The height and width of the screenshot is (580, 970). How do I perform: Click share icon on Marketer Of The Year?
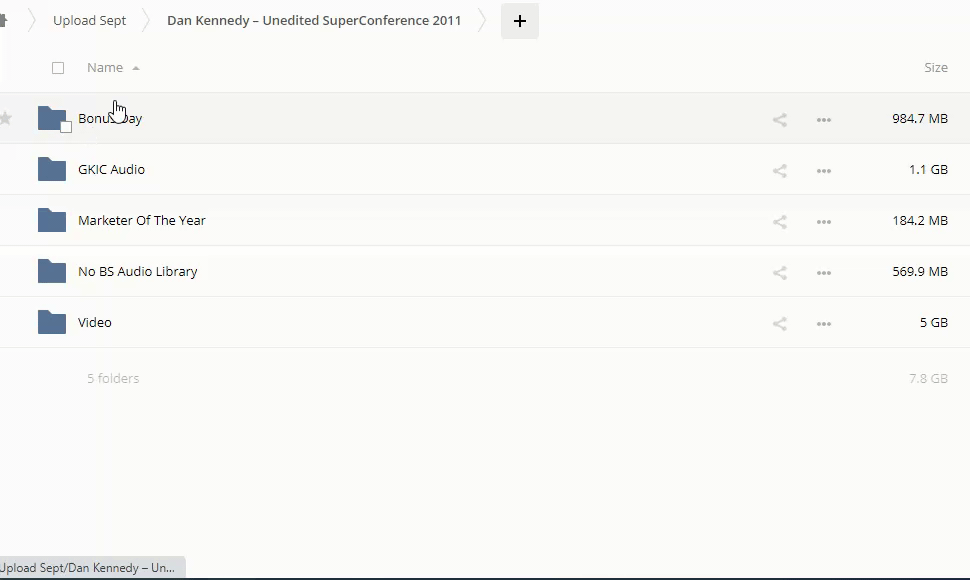[780, 222]
